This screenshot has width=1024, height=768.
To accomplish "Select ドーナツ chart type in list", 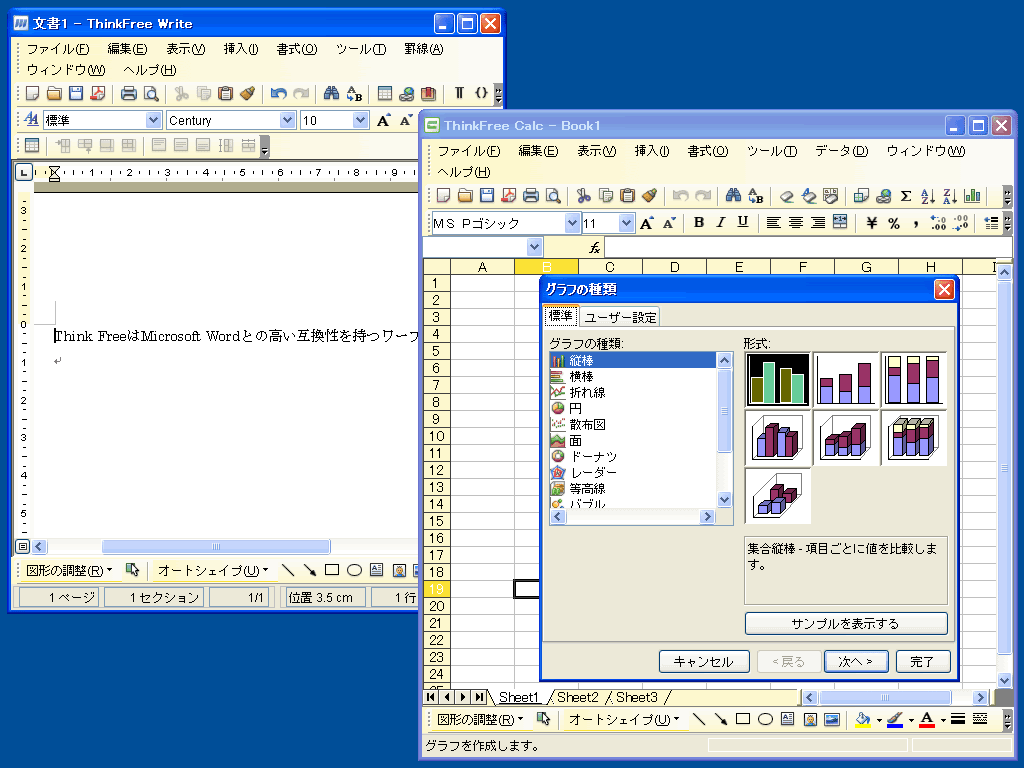I will click(x=632, y=456).
